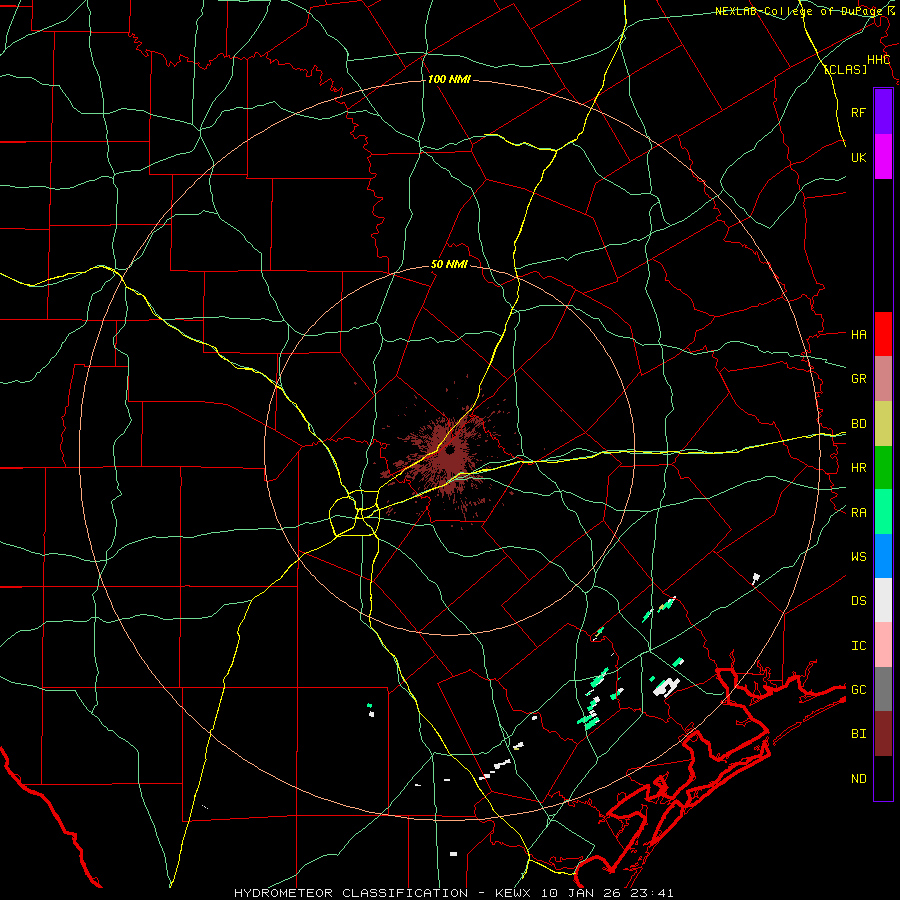
Task: Click the red HA color swatch
Action: coord(883,334)
